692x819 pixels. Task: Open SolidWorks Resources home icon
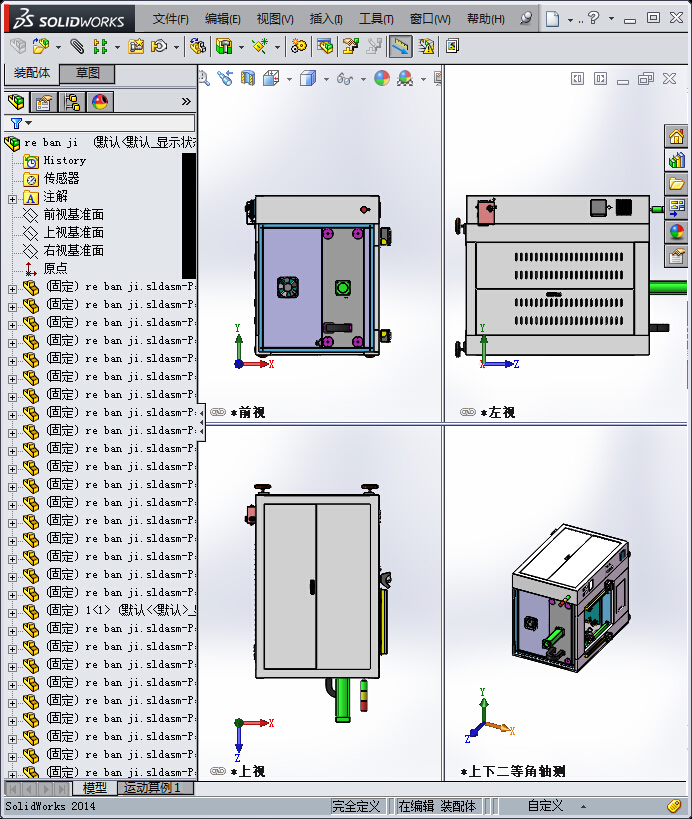[677, 136]
